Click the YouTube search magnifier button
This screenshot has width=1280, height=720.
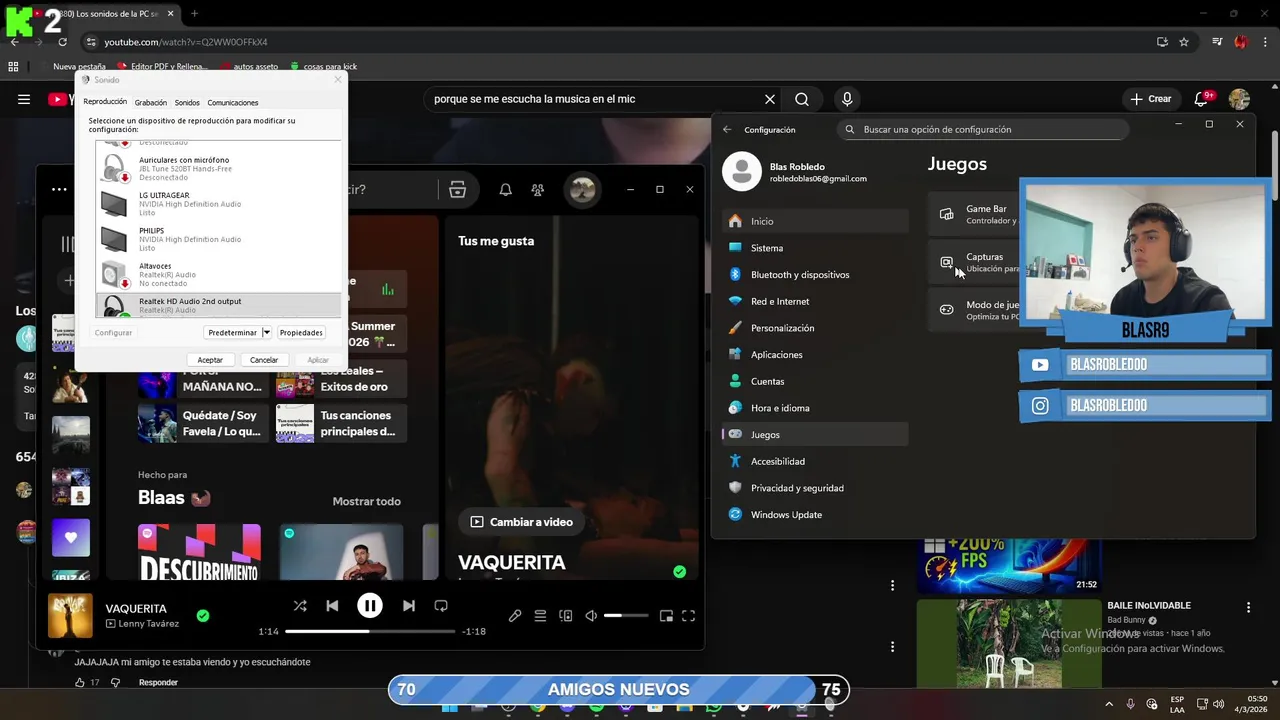click(x=802, y=99)
